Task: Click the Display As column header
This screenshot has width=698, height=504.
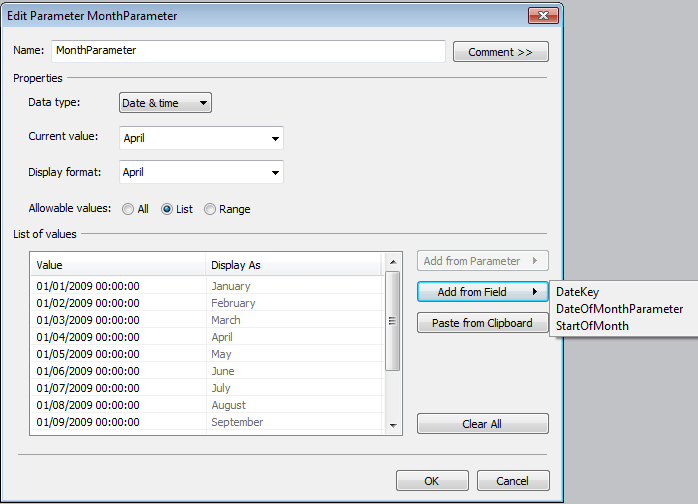Action: coord(293,265)
